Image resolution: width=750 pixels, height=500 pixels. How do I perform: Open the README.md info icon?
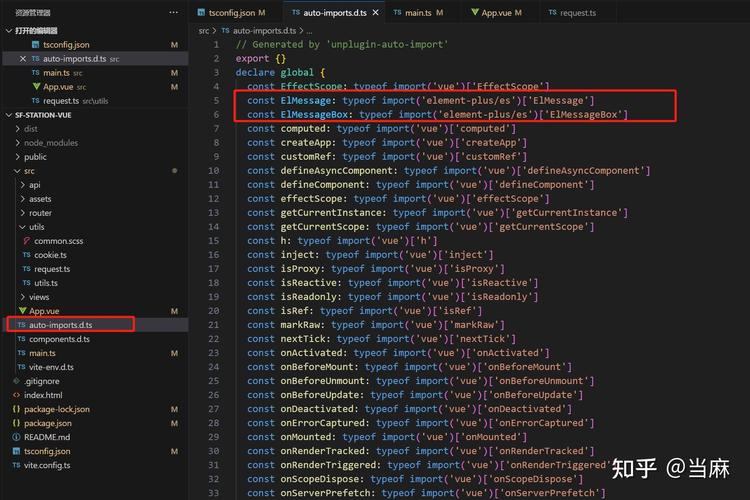click(16, 437)
